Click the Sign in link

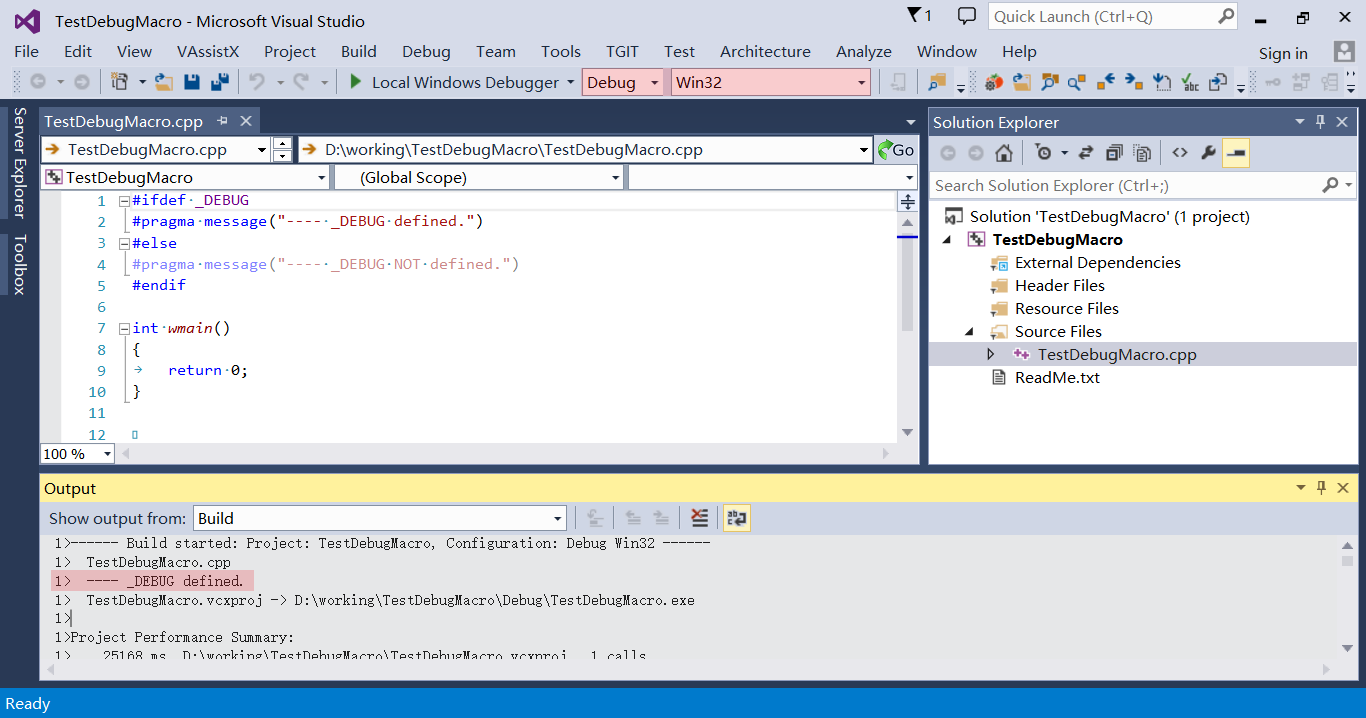1283,51
